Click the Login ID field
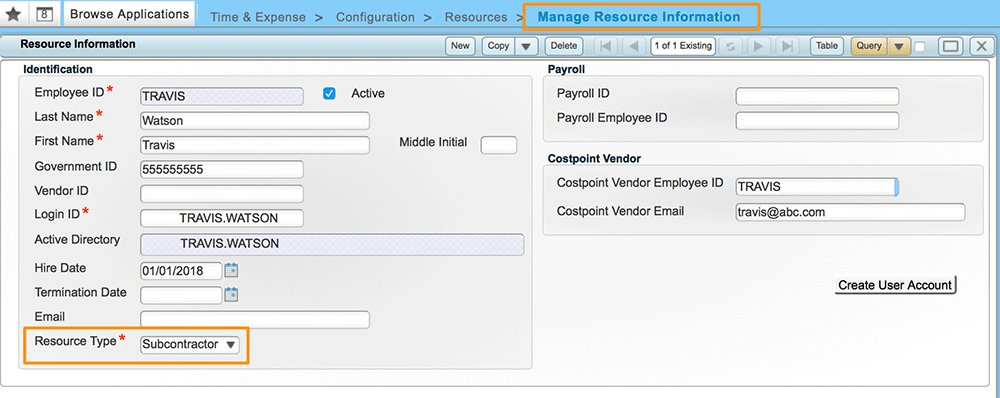This screenshot has height=398, width=1000. pos(222,218)
